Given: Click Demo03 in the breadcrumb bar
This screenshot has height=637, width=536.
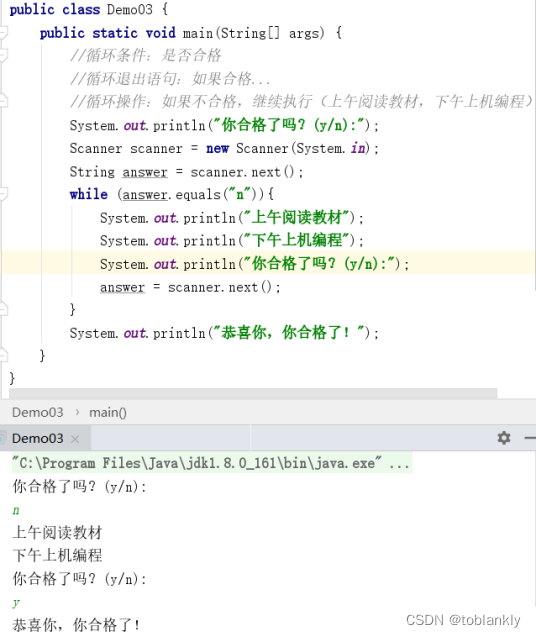Looking at the screenshot, I should [38, 412].
